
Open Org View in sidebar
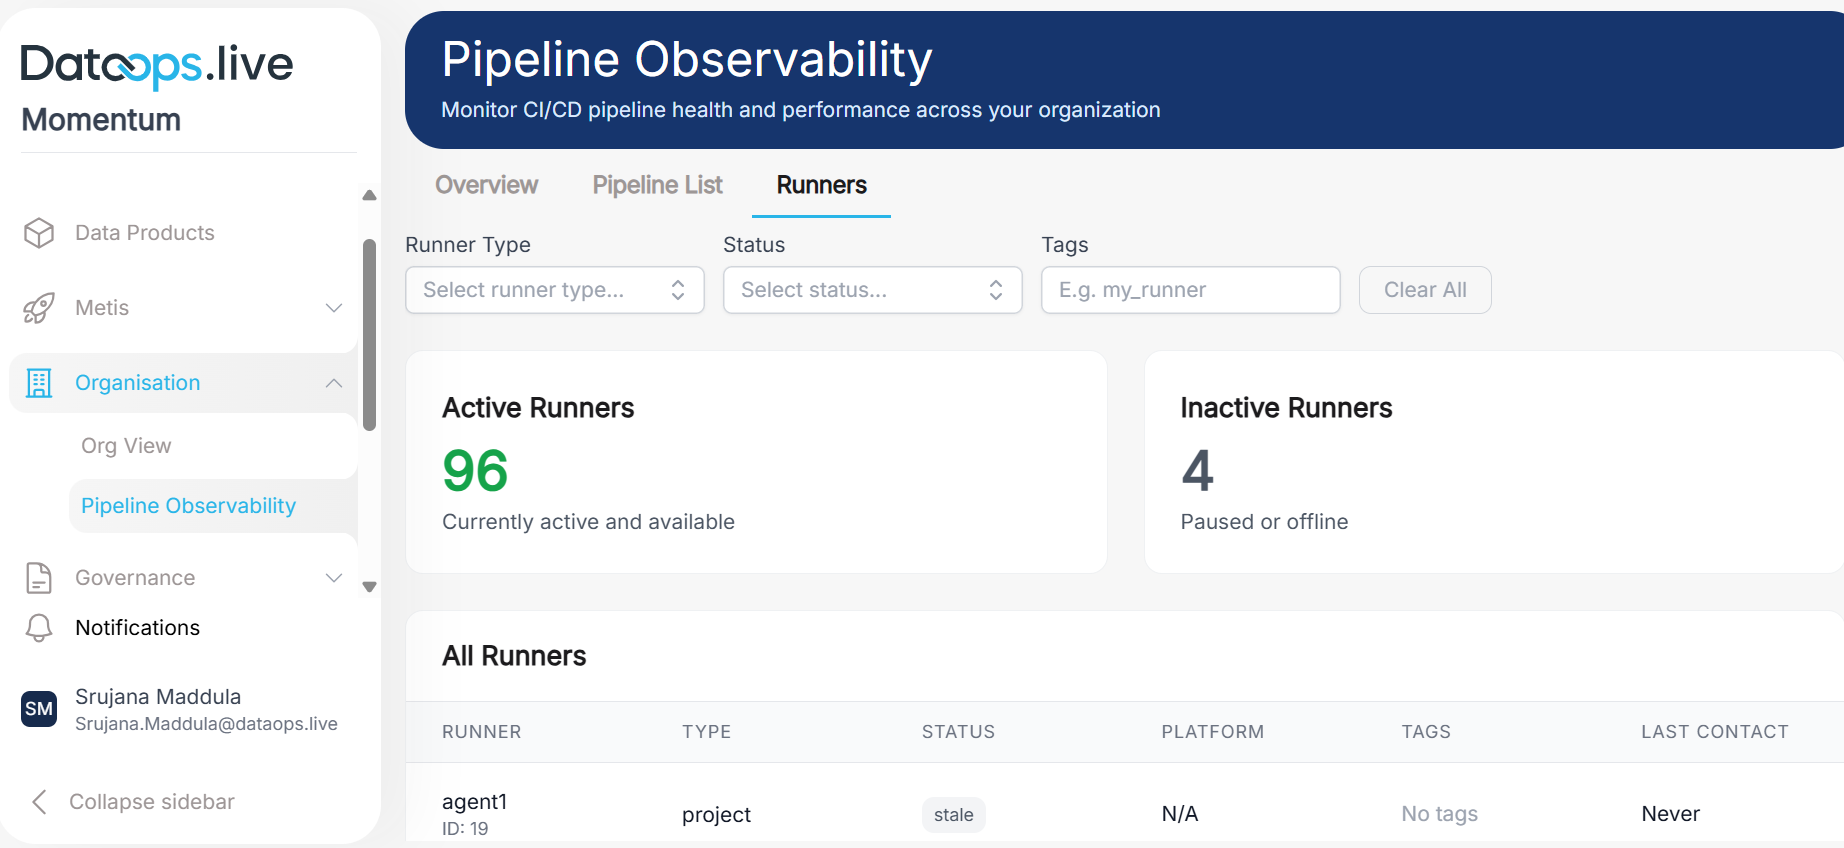pos(126,446)
